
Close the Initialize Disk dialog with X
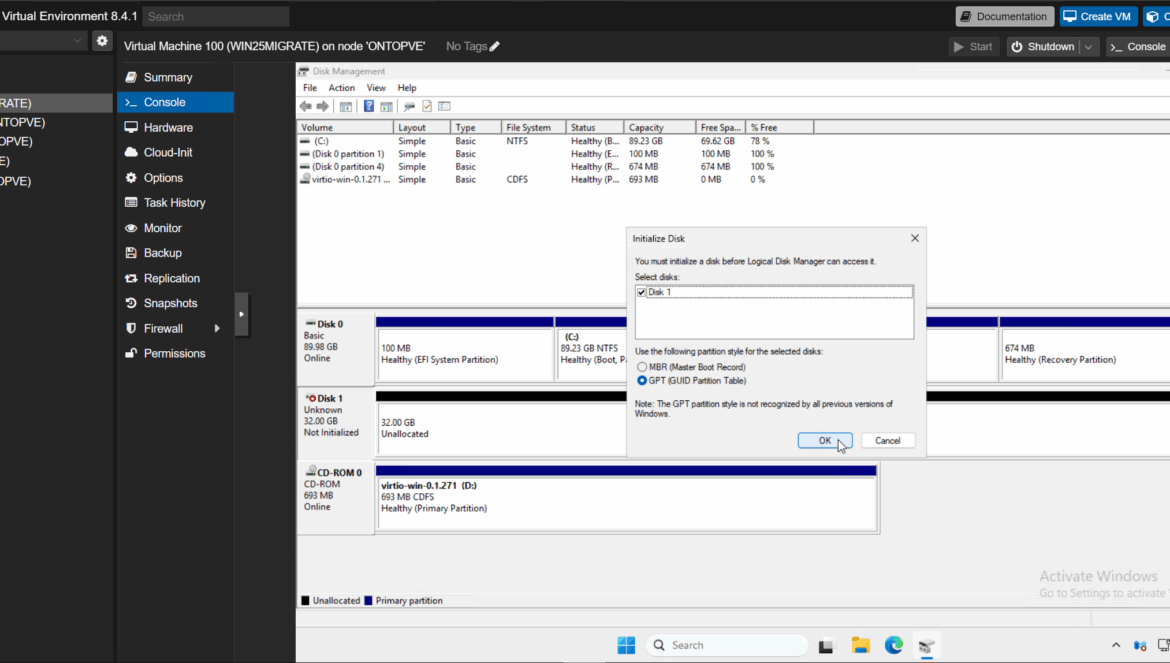pyautogui.click(x=915, y=238)
